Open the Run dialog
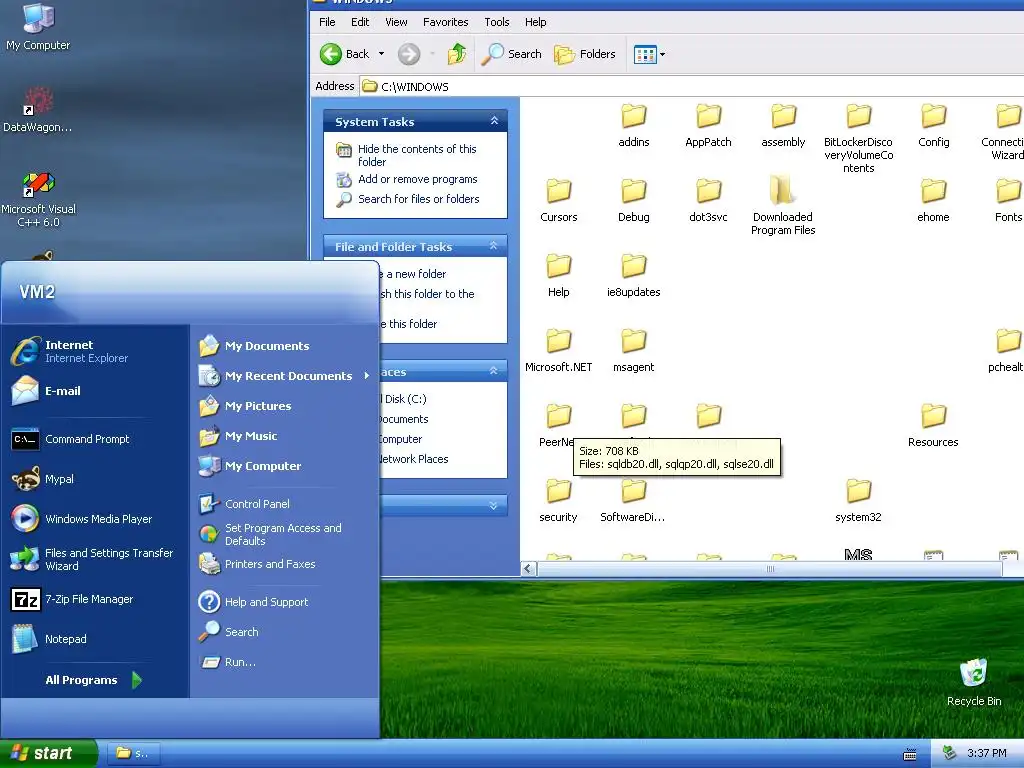The width and height of the screenshot is (1024, 768). point(227,662)
